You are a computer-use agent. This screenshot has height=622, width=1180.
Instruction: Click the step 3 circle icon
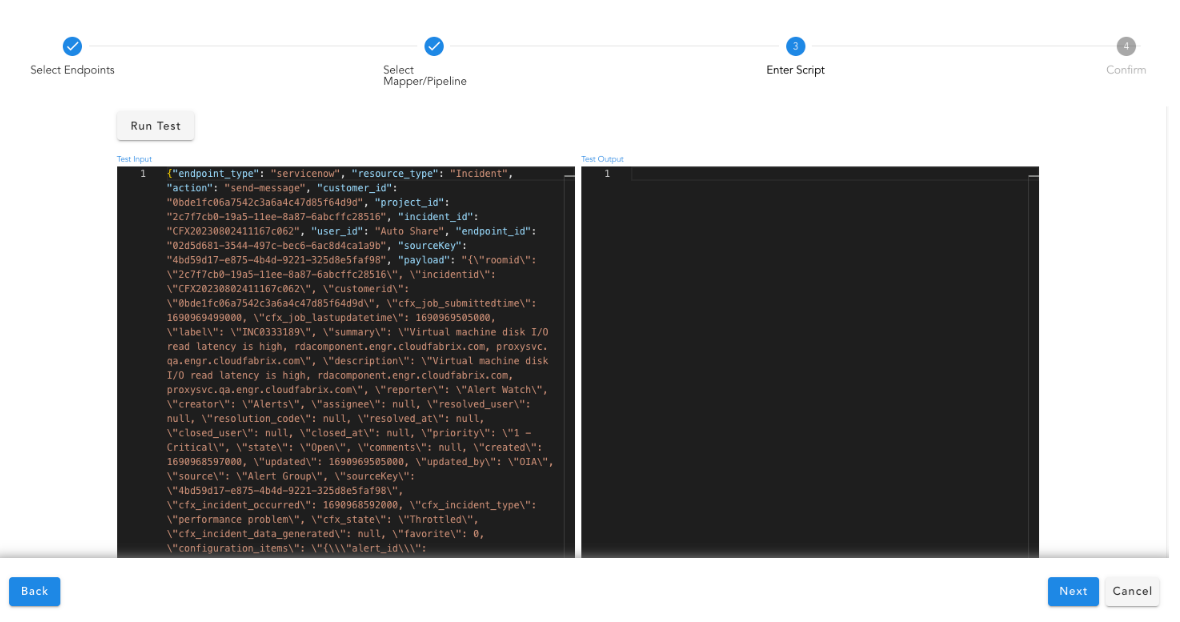pyautogui.click(x=795, y=46)
